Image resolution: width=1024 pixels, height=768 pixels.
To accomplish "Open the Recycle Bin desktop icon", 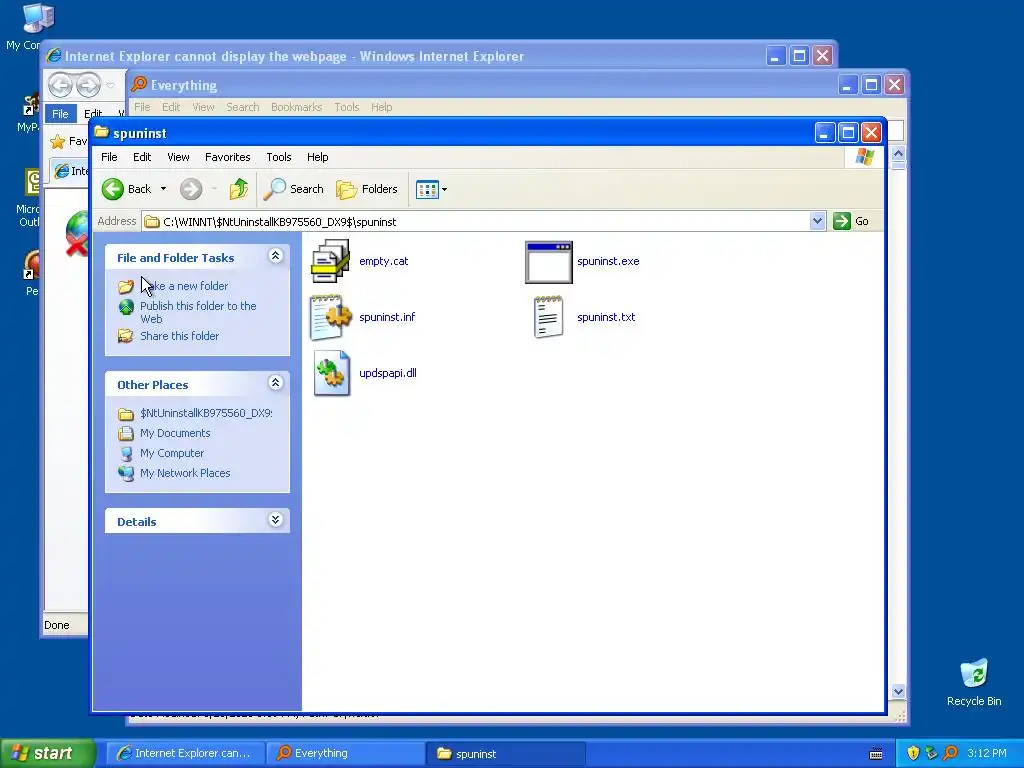I will [x=974, y=682].
